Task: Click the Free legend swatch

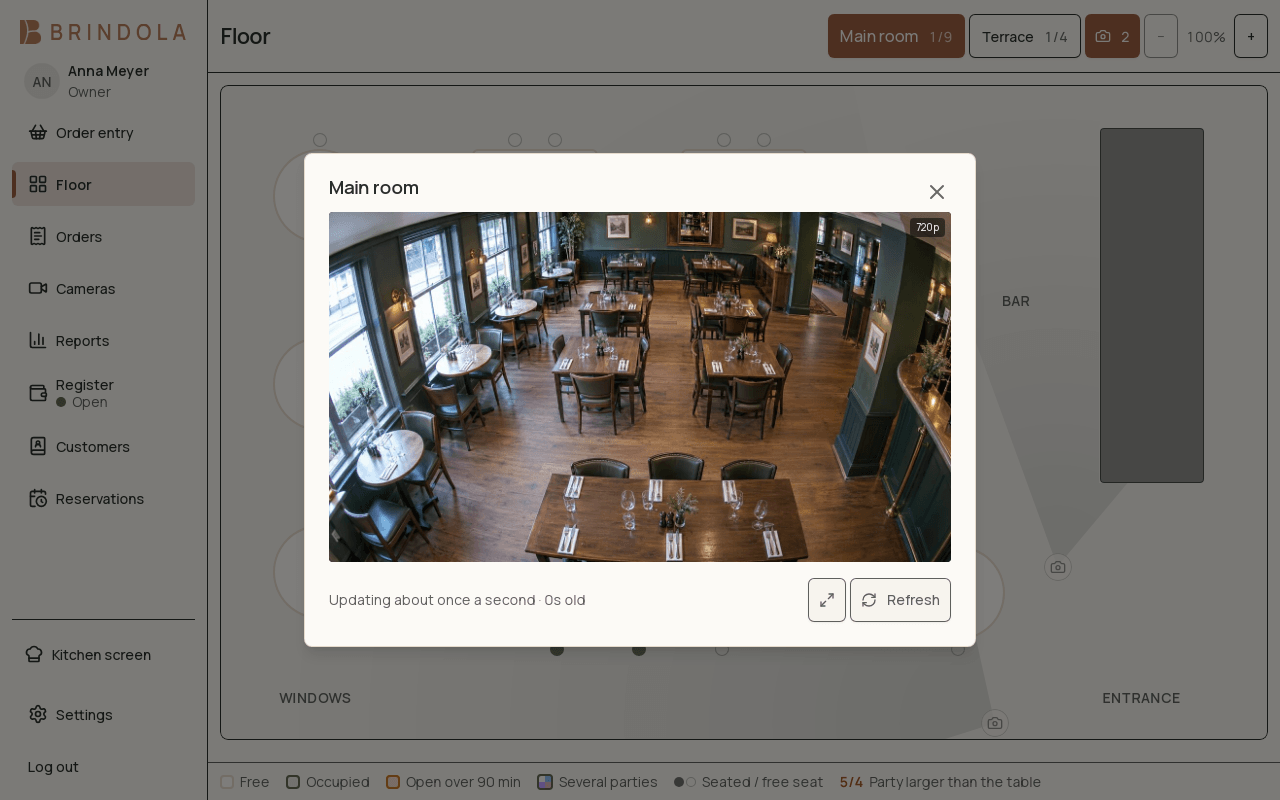Action: pyautogui.click(x=227, y=782)
